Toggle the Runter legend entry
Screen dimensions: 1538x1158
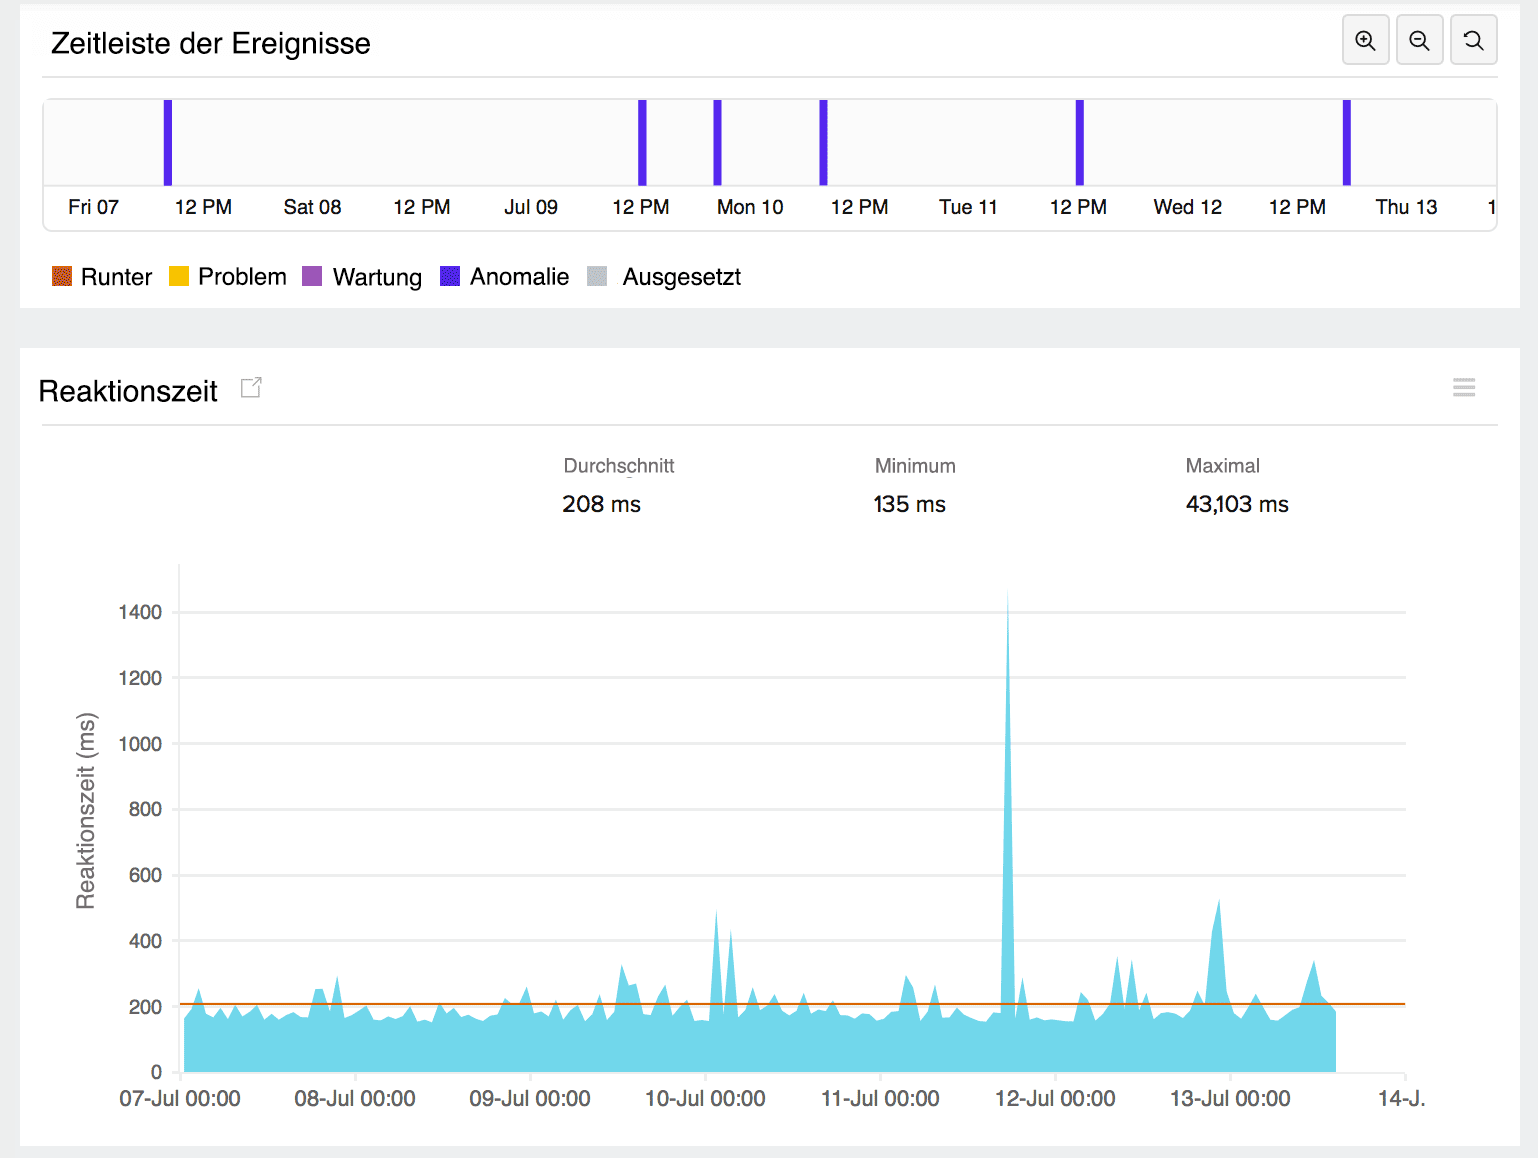point(103,277)
